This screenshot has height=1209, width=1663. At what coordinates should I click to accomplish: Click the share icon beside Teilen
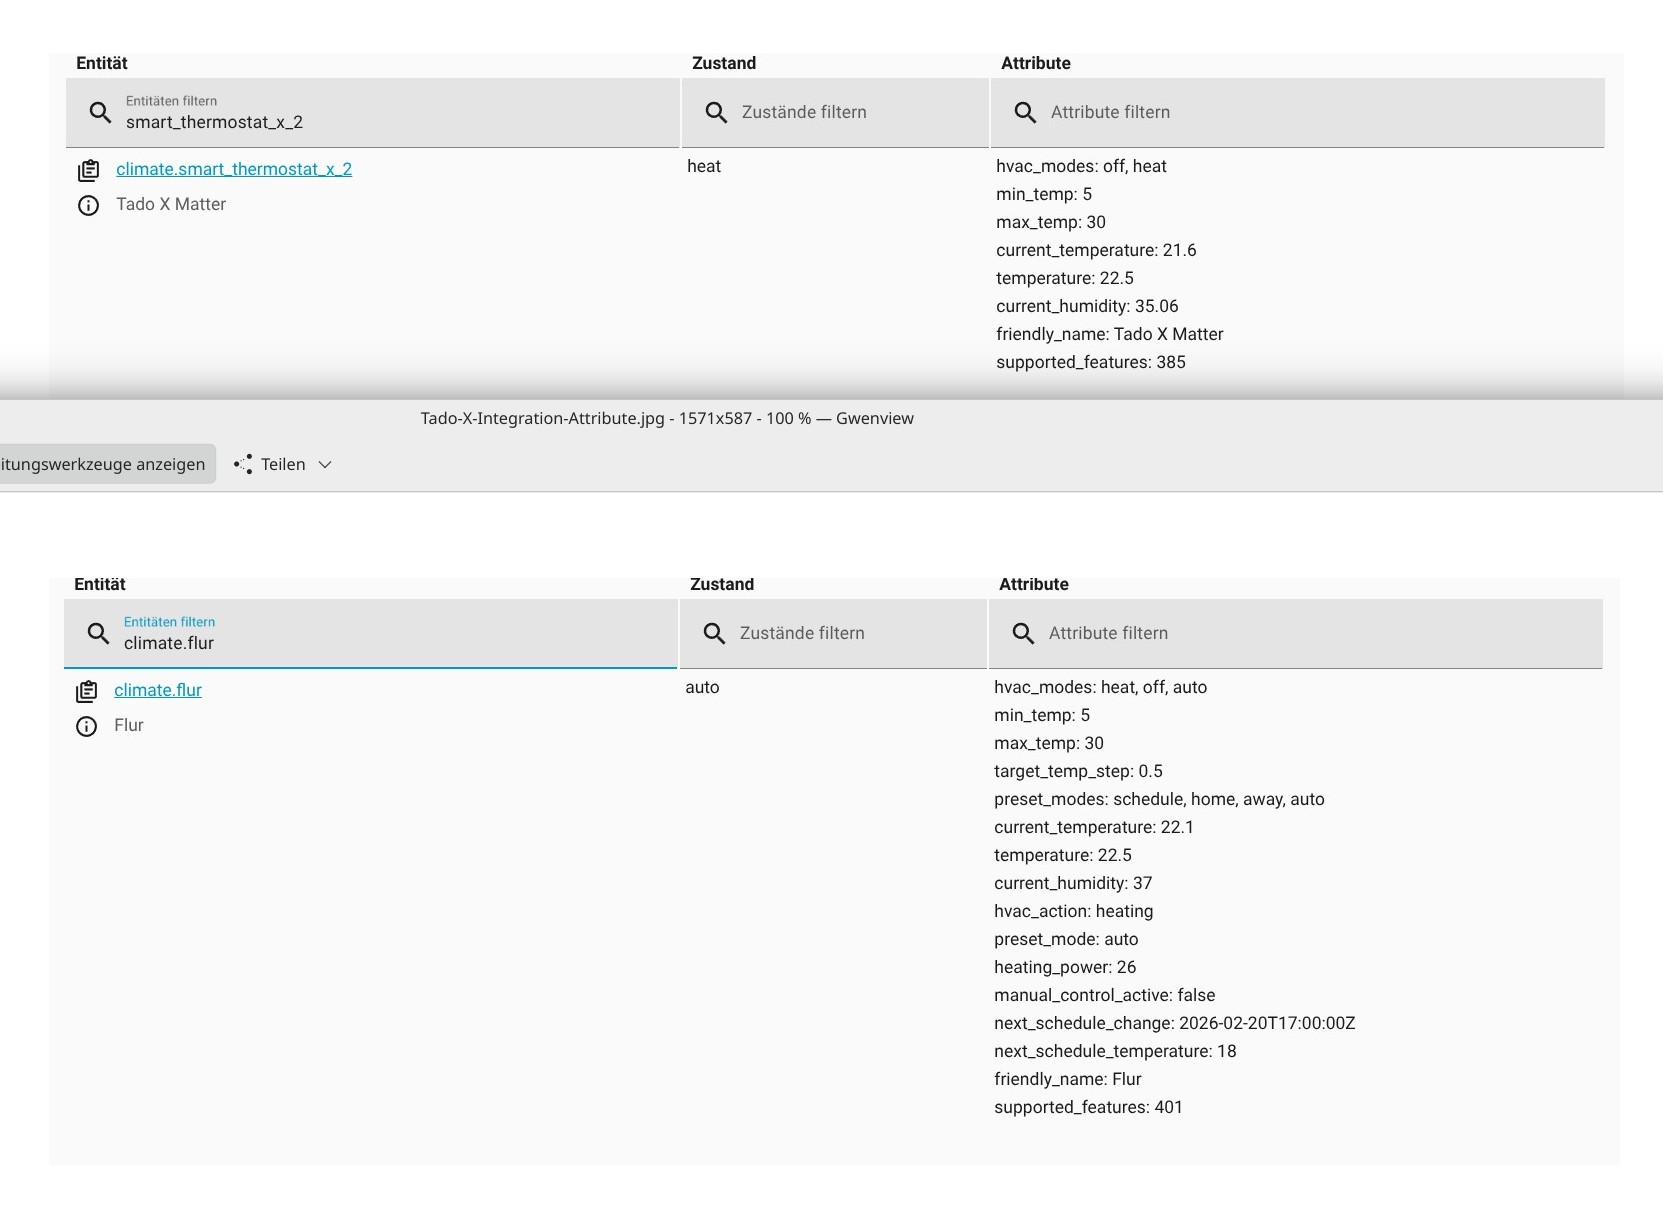coord(243,464)
